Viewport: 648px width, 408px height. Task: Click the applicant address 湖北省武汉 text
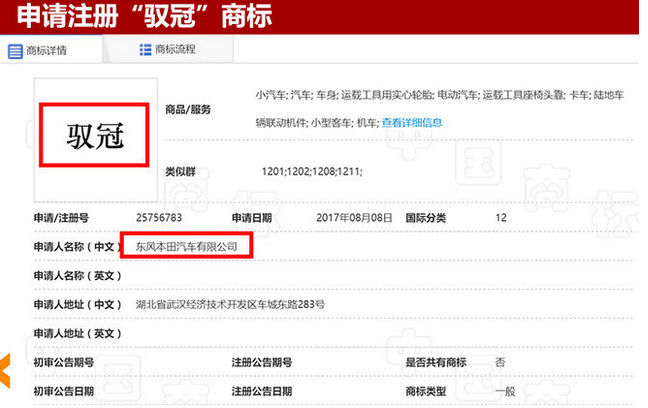230,304
